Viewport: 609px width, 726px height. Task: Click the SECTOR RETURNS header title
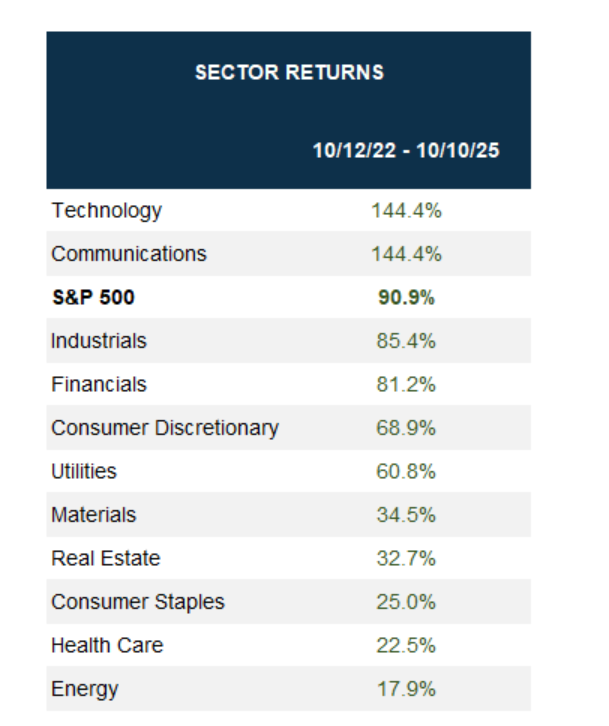click(289, 72)
